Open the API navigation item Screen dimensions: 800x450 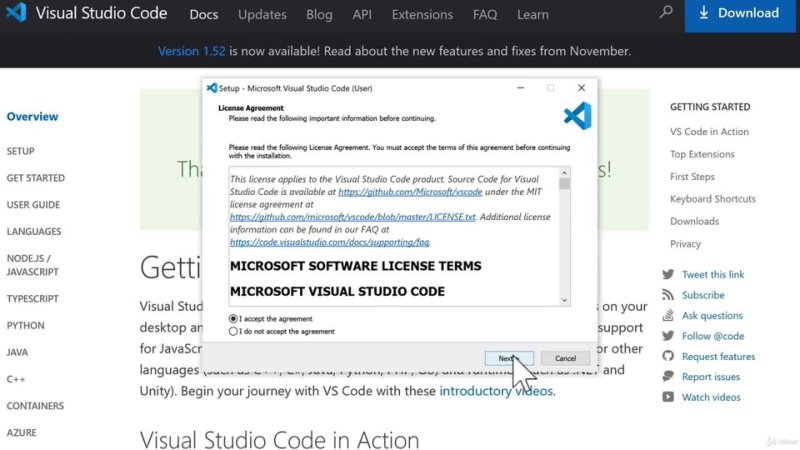click(362, 14)
